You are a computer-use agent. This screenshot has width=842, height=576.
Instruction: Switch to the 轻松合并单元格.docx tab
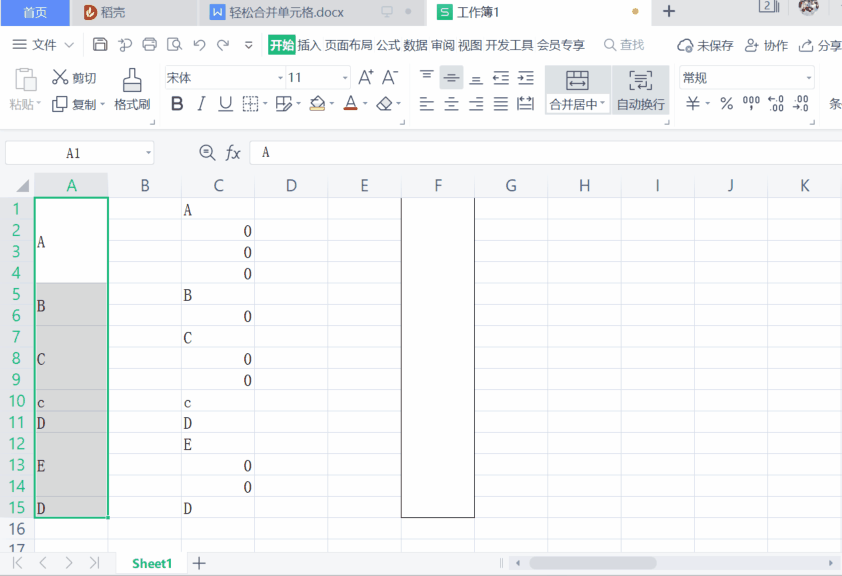click(285, 12)
